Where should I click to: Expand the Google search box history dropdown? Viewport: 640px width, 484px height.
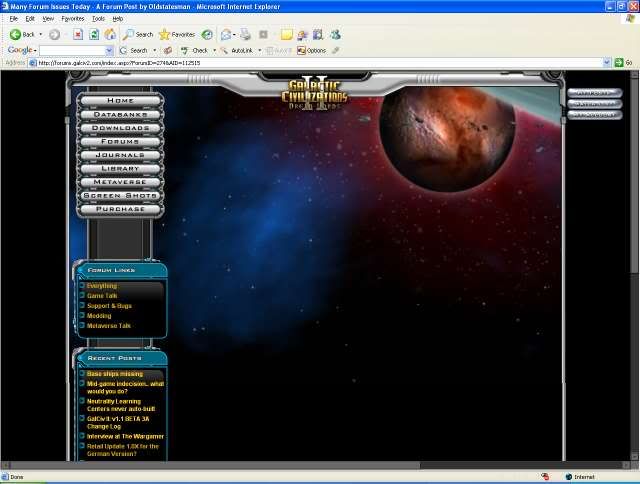(x=109, y=51)
